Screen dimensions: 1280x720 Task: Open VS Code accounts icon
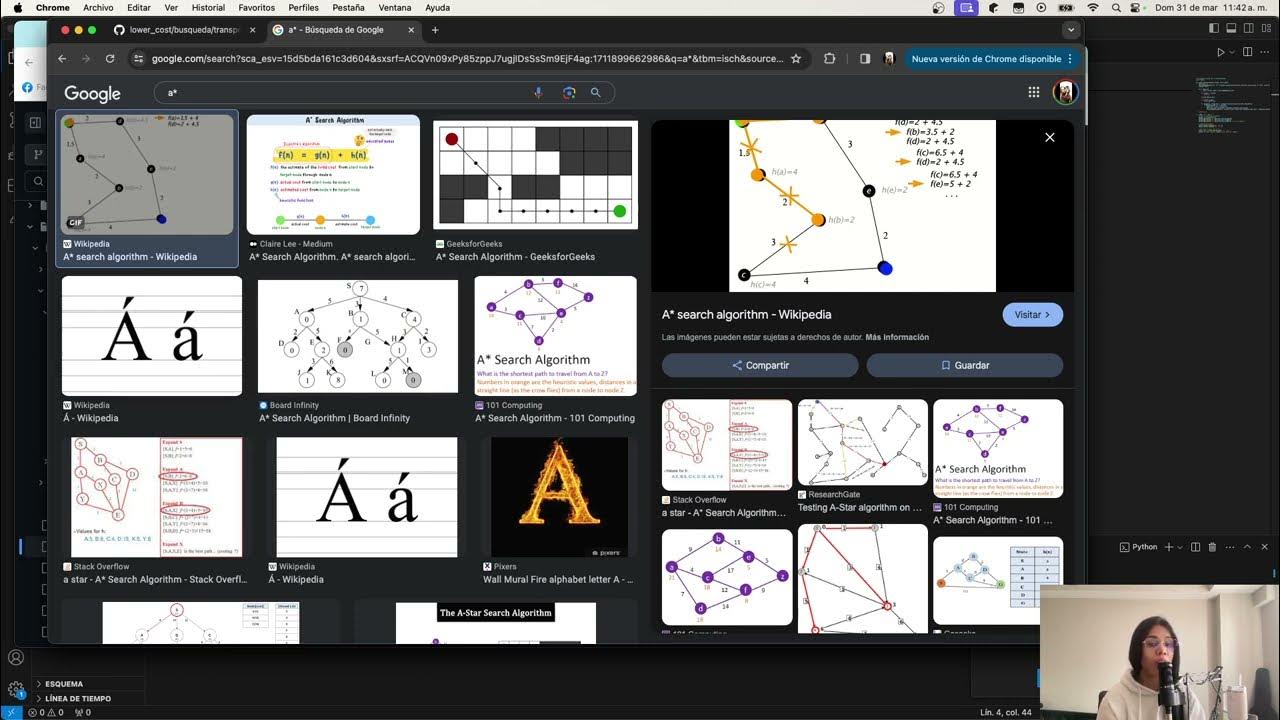tap(16, 658)
